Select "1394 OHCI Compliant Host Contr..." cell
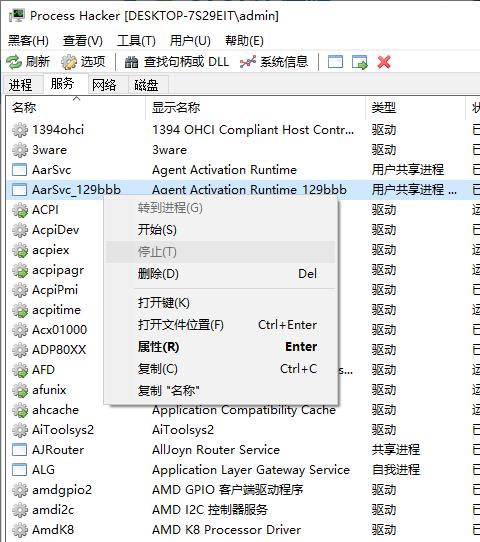480x542 pixels. (x=253, y=130)
